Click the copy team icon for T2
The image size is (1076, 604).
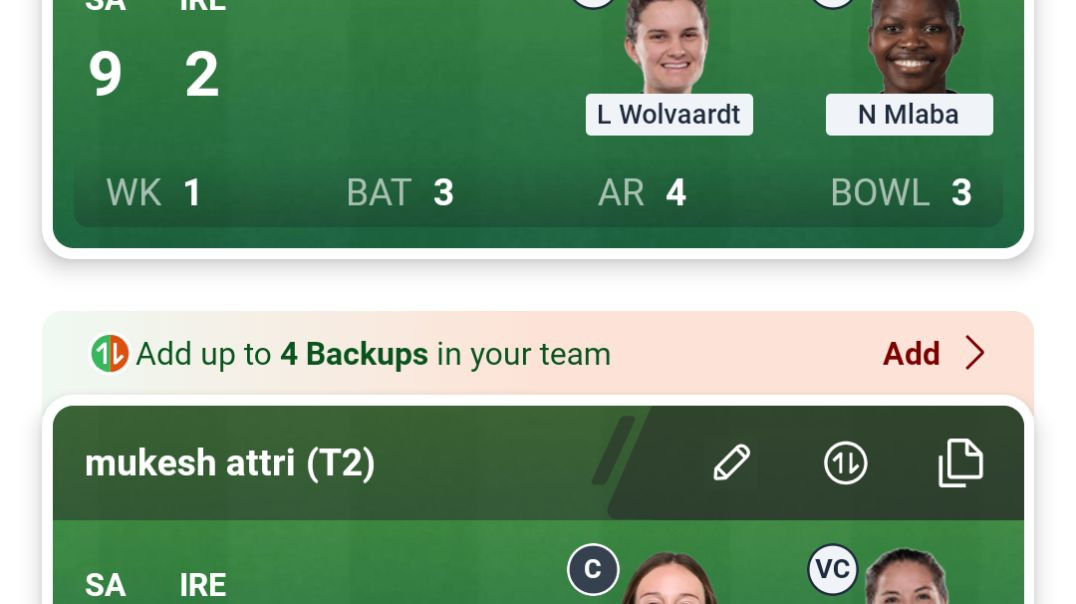point(961,463)
